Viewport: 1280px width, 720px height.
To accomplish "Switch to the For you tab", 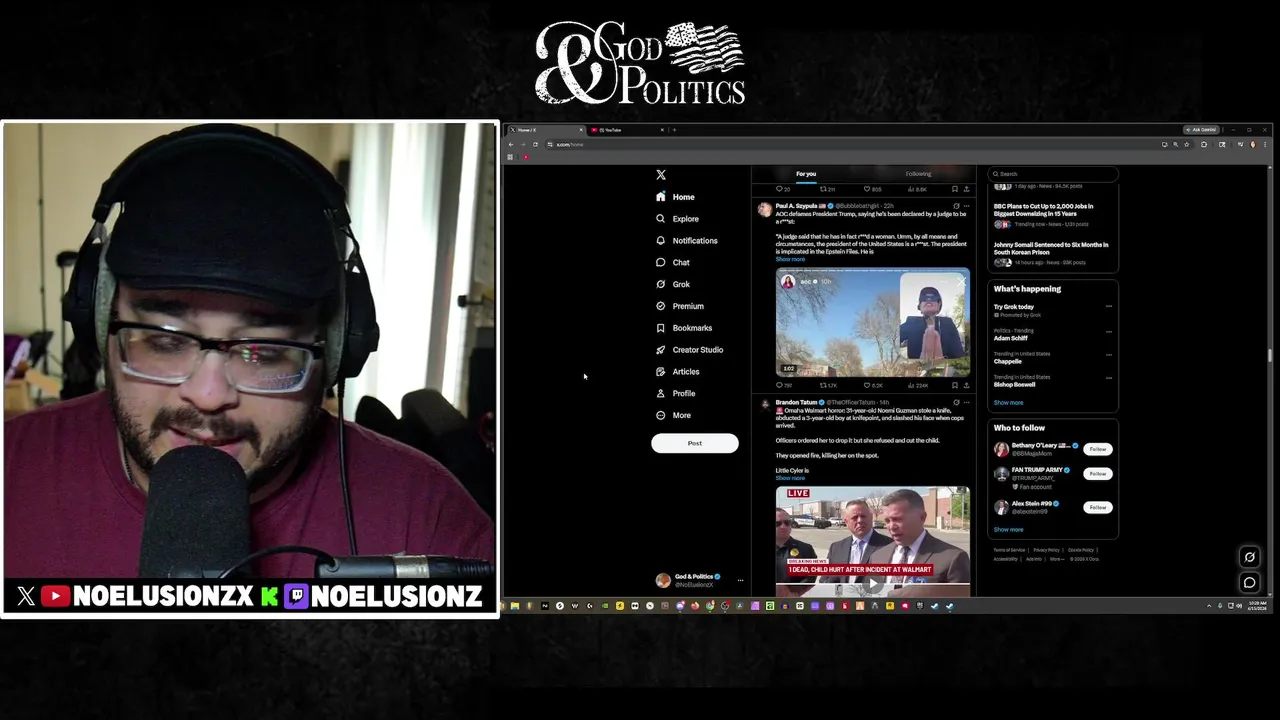I will (x=806, y=174).
